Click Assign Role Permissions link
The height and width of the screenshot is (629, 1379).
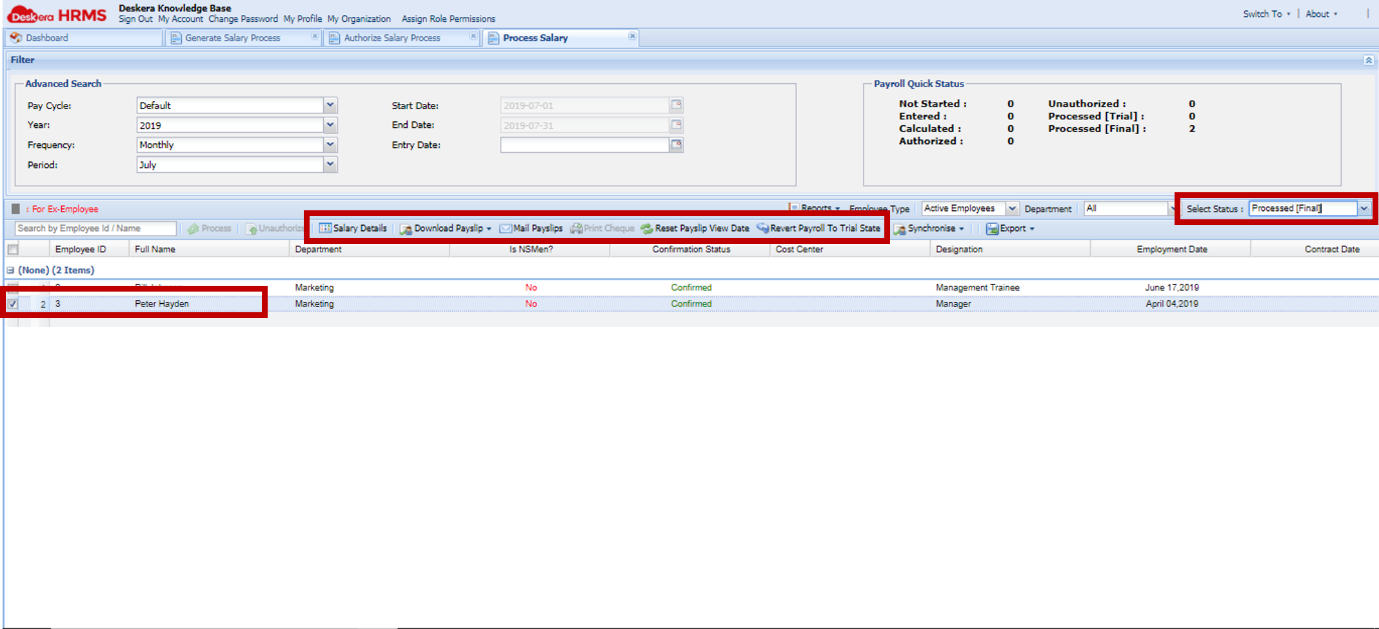point(448,19)
